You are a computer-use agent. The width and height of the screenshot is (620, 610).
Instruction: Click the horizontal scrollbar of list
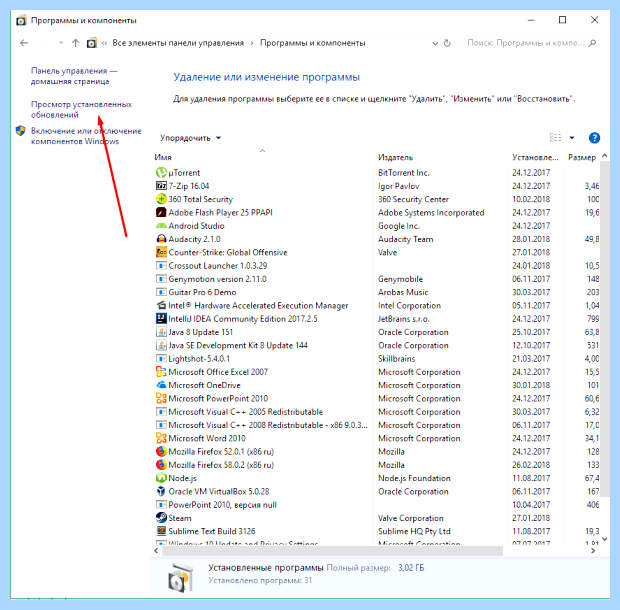332,551
